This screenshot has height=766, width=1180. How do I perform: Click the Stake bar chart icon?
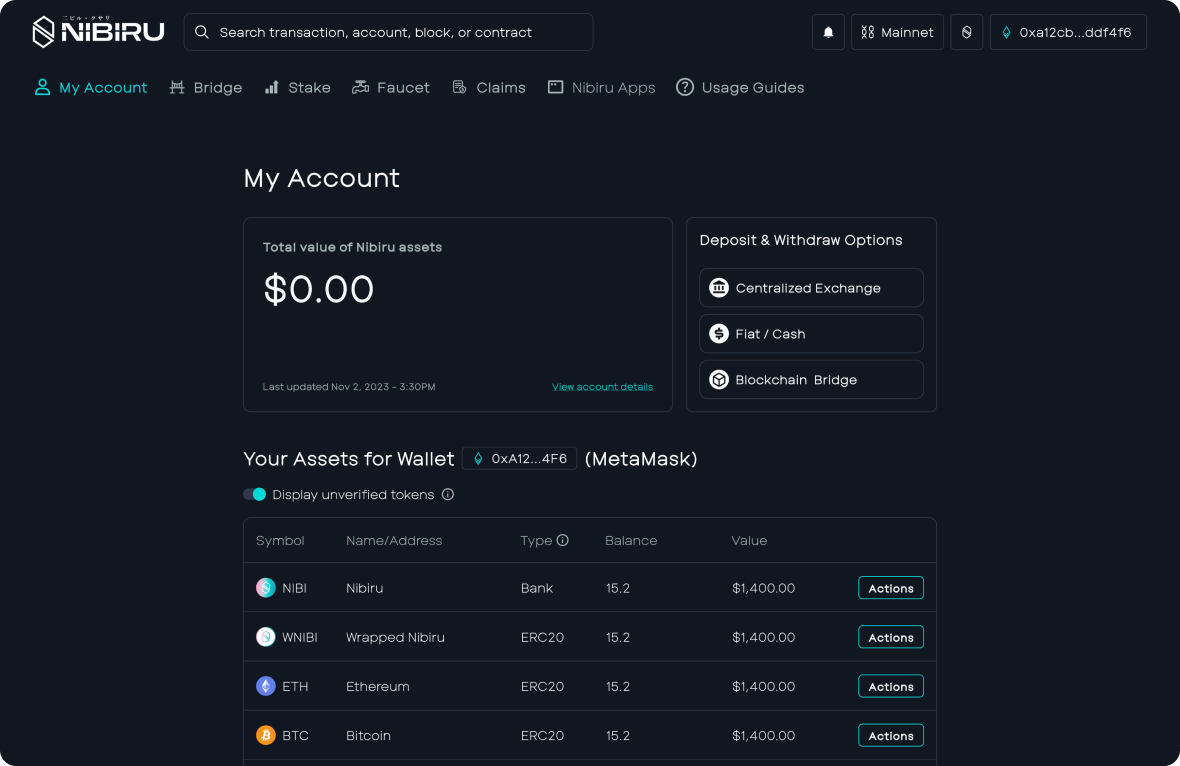(272, 87)
